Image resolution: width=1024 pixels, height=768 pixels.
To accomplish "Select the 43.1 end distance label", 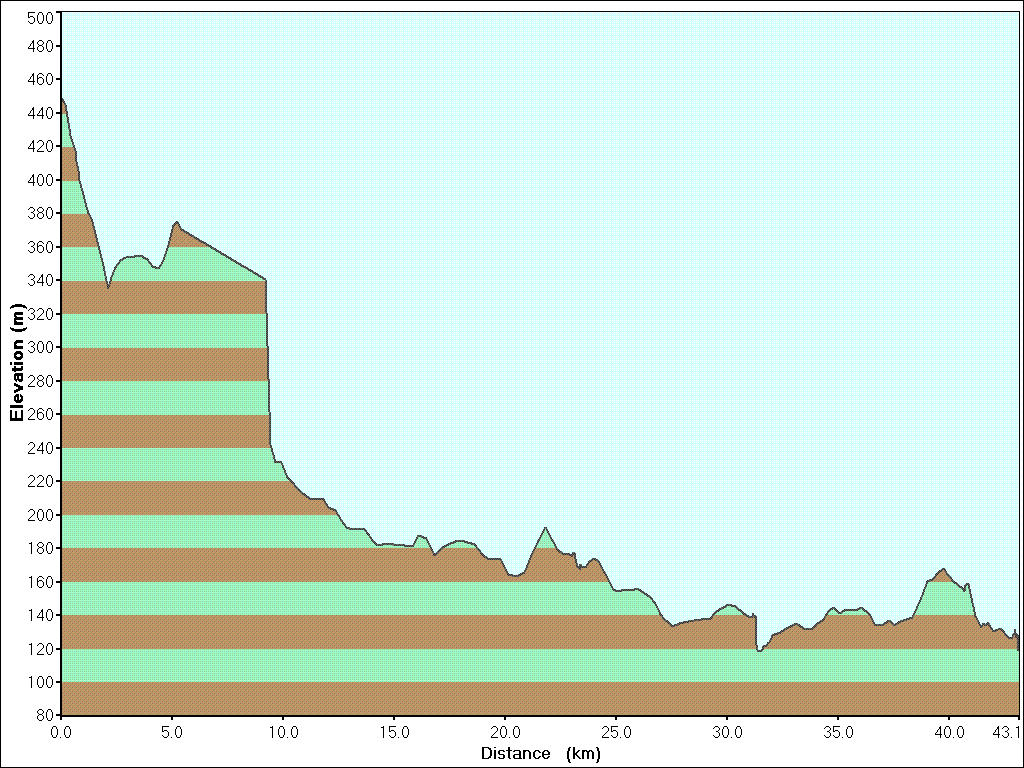I will (x=1005, y=731).
